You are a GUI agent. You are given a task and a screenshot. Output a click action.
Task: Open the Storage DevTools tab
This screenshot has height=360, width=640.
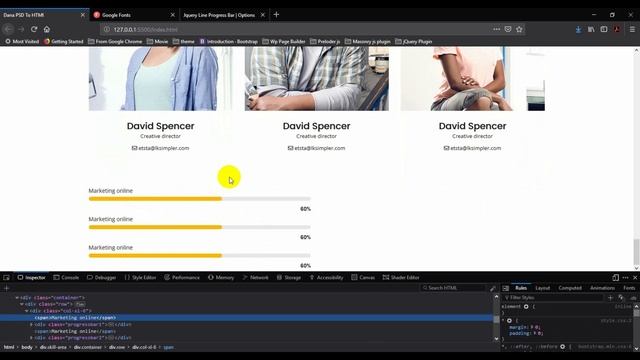pos(289,278)
